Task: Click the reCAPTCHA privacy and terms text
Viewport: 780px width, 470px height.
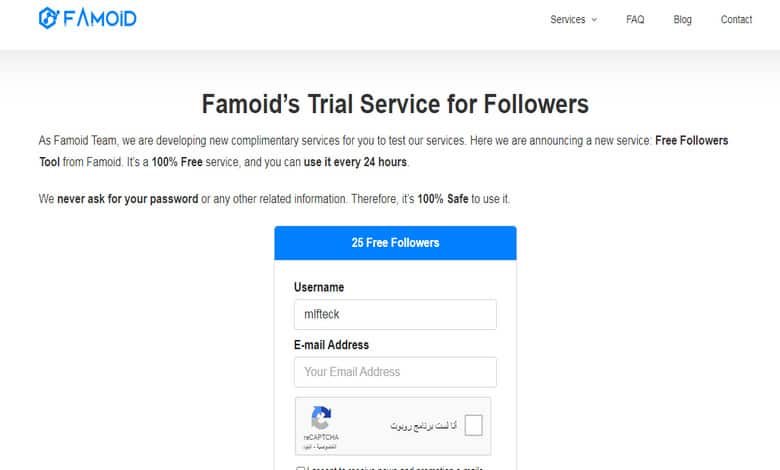Action: [321, 447]
